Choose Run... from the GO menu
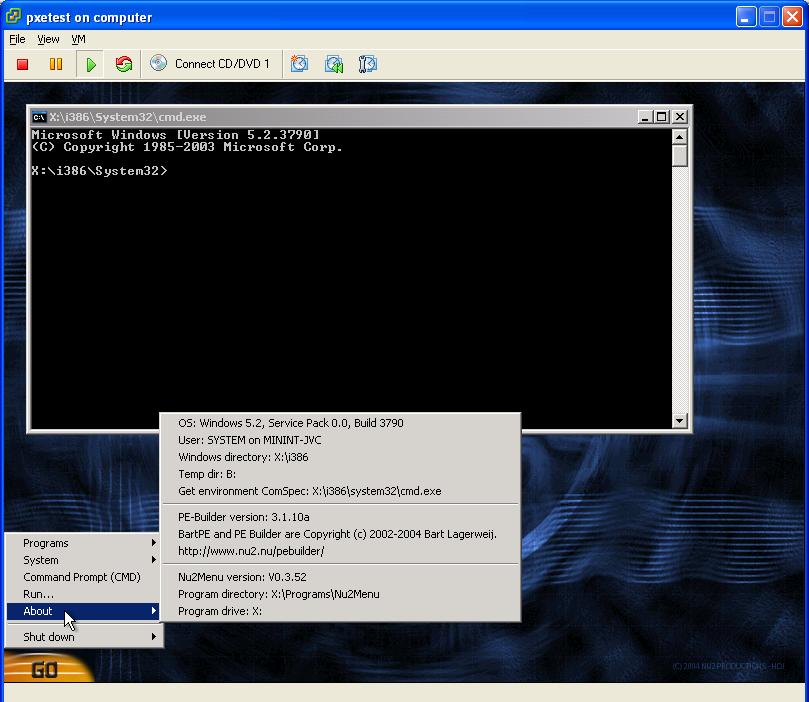Image resolution: width=809 pixels, height=702 pixels. tap(84, 594)
